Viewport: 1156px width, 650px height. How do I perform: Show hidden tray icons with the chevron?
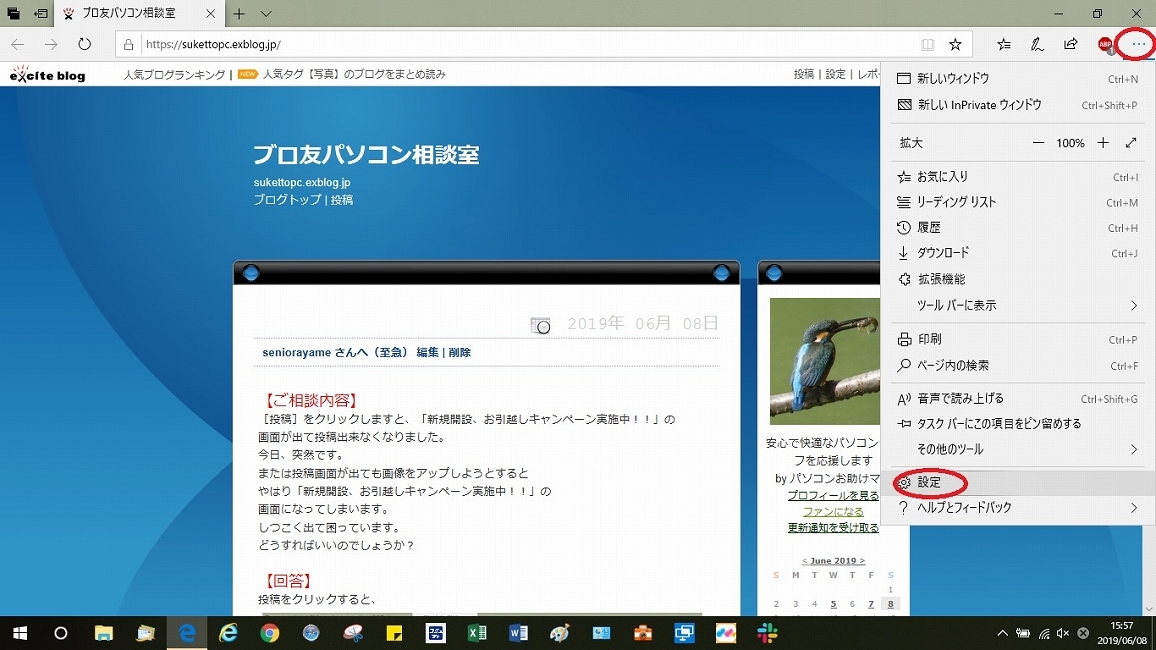pos(1003,633)
